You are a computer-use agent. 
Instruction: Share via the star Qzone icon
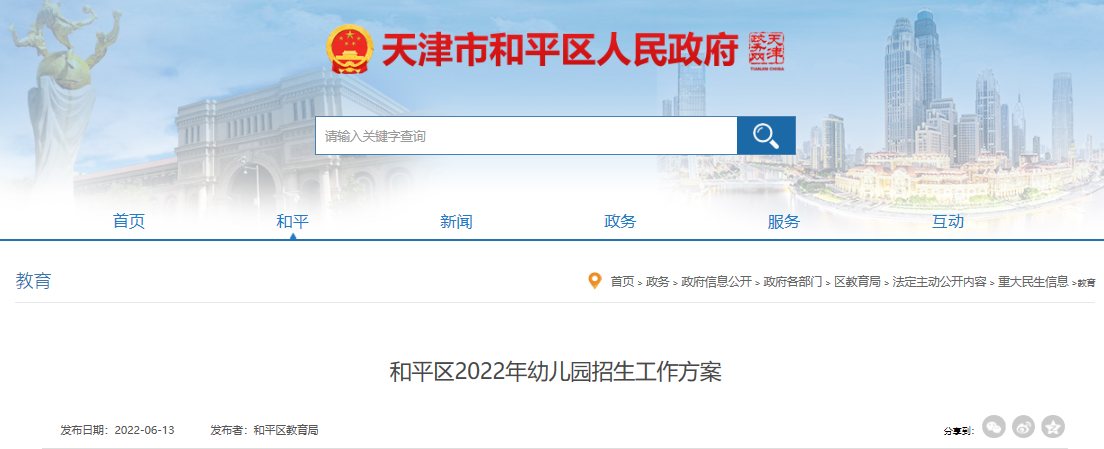1053,426
